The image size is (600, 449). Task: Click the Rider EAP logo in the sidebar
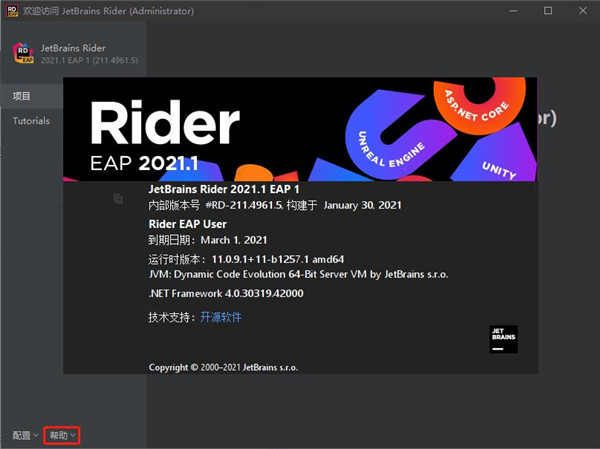click(x=25, y=53)
